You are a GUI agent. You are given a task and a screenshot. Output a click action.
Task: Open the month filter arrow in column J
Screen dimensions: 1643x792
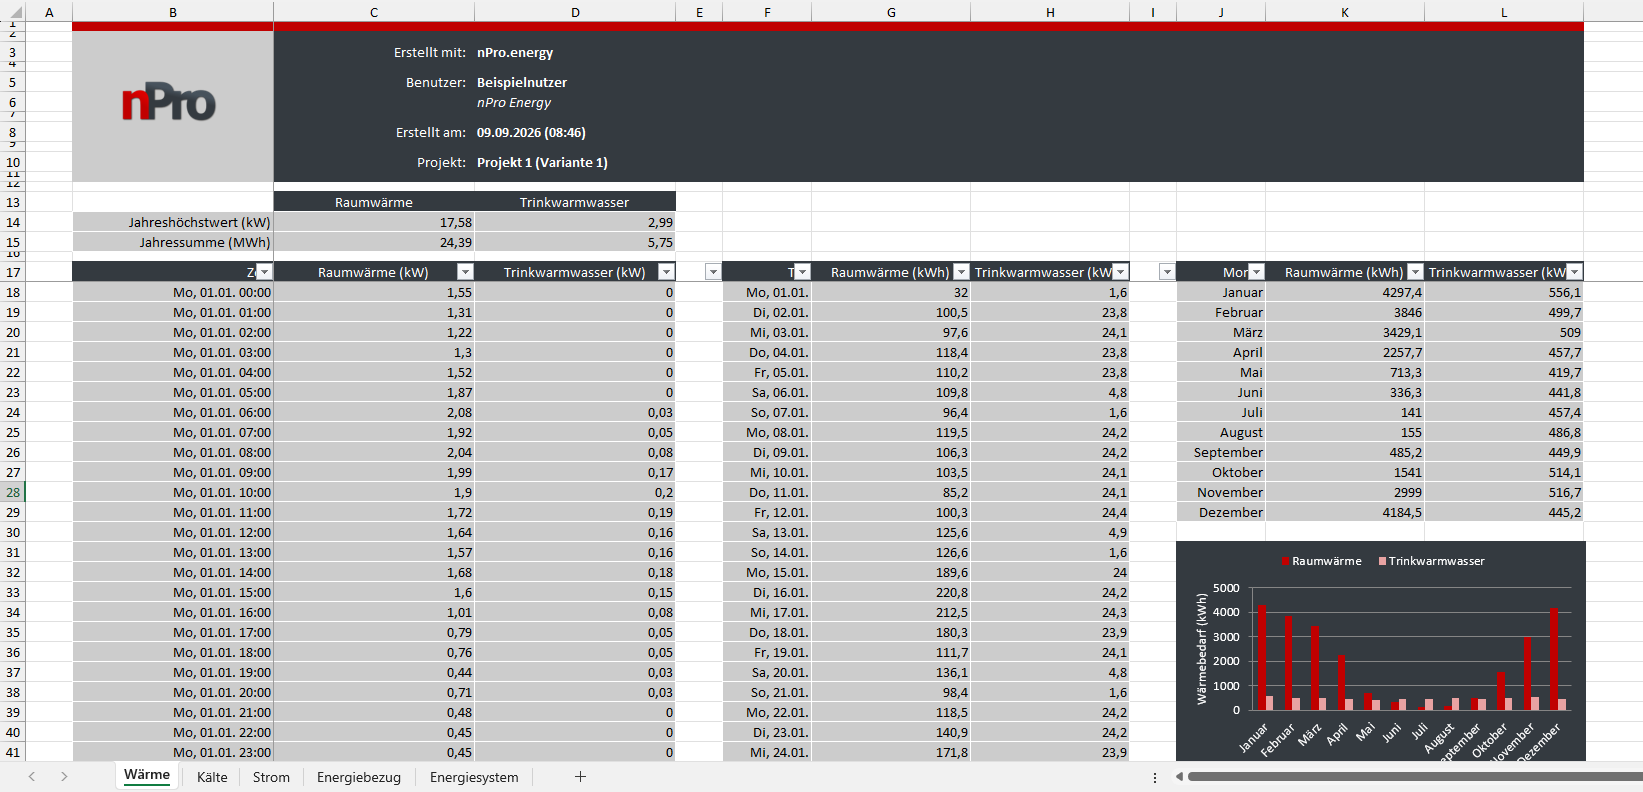pos(1256,272)
